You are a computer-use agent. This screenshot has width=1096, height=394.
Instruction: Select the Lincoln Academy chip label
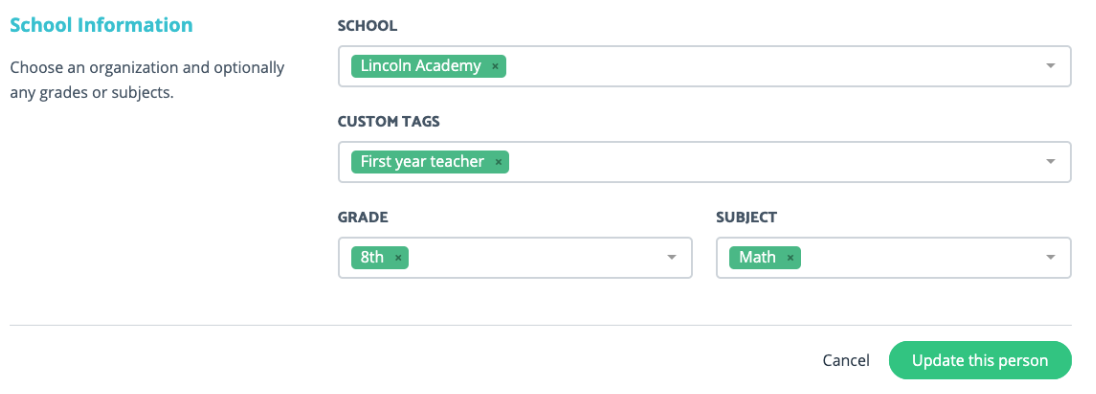click(421, 66)
